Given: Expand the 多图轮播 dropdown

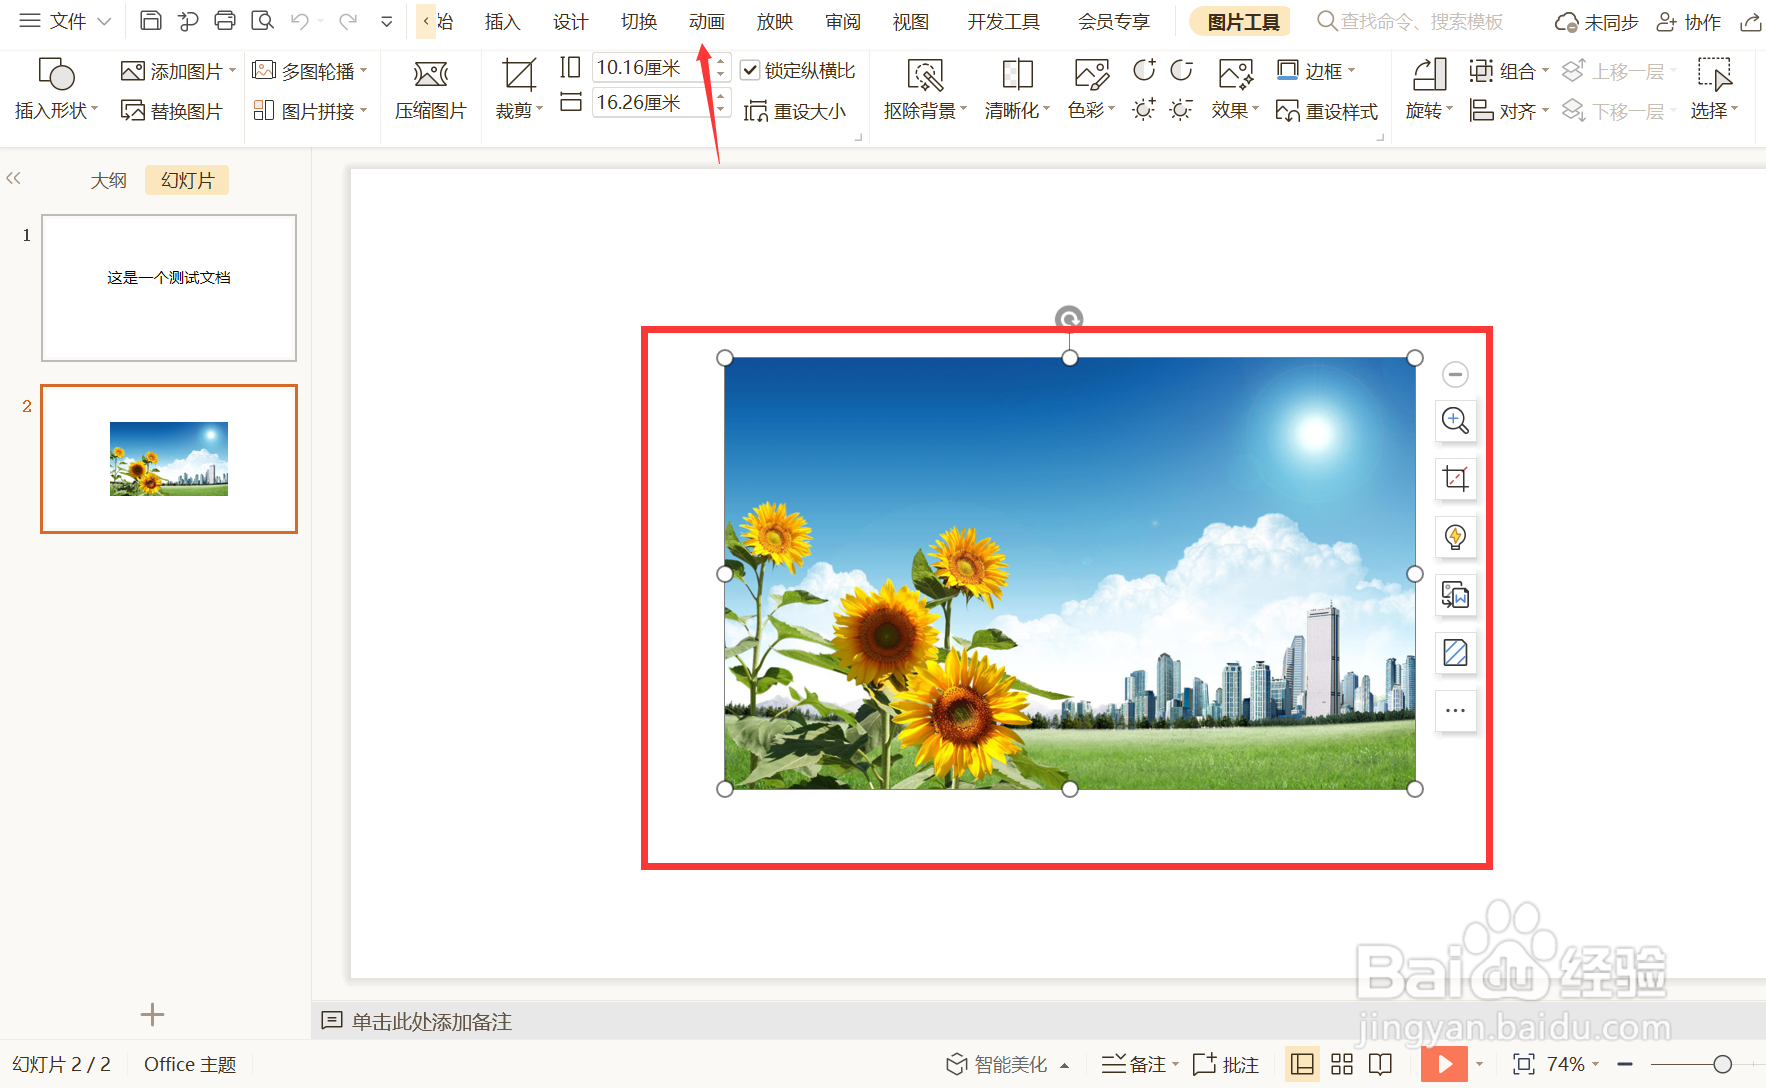Looking at the screenshot, I should (x=364, y=70).
